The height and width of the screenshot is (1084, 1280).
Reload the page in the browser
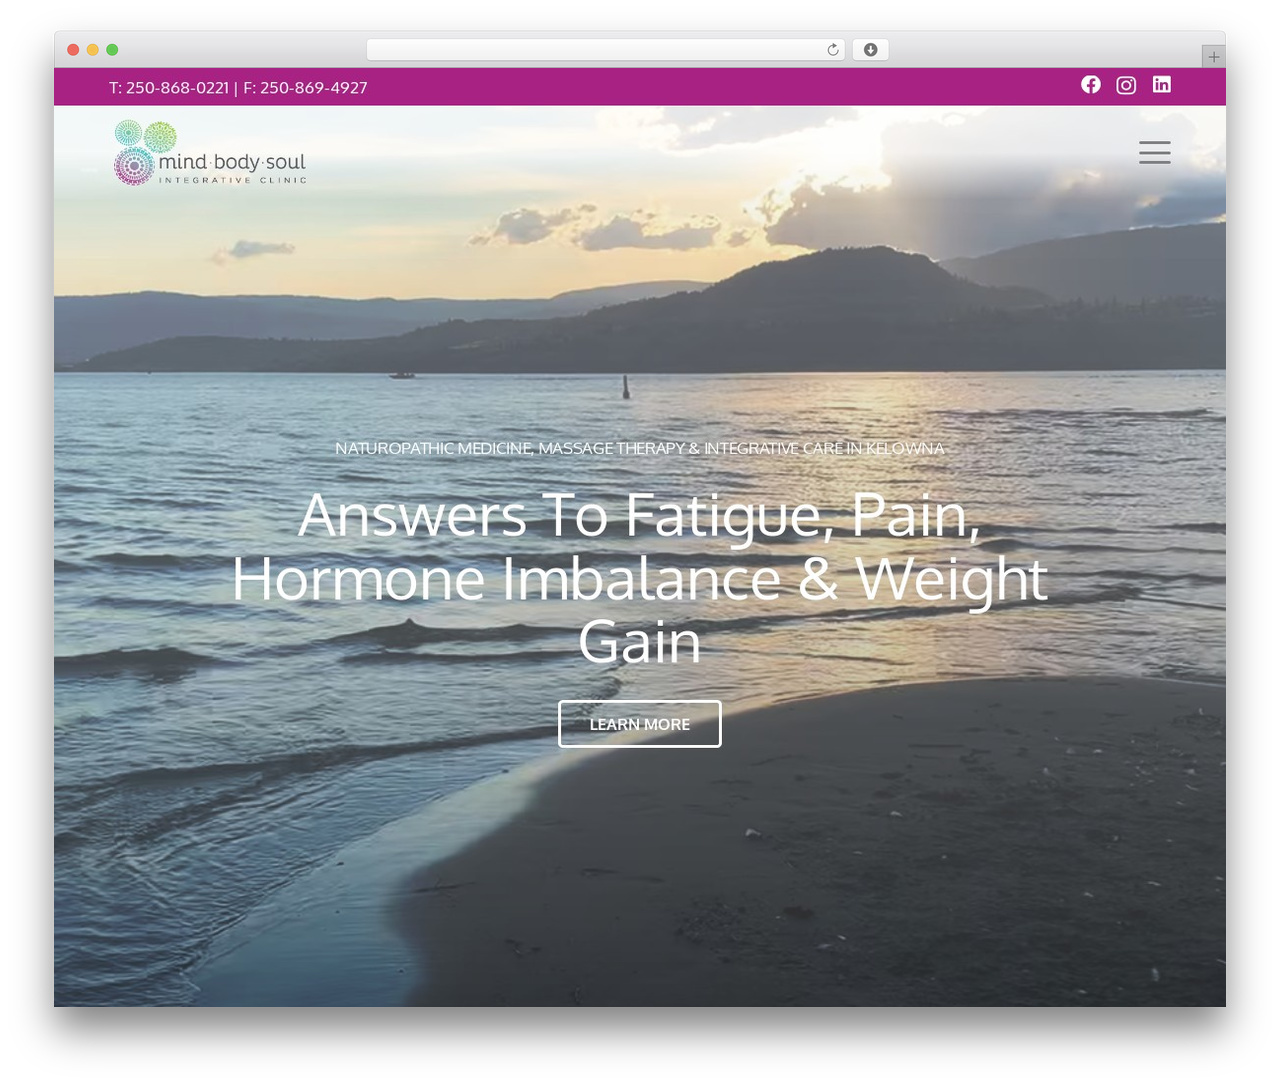(832, 50)
